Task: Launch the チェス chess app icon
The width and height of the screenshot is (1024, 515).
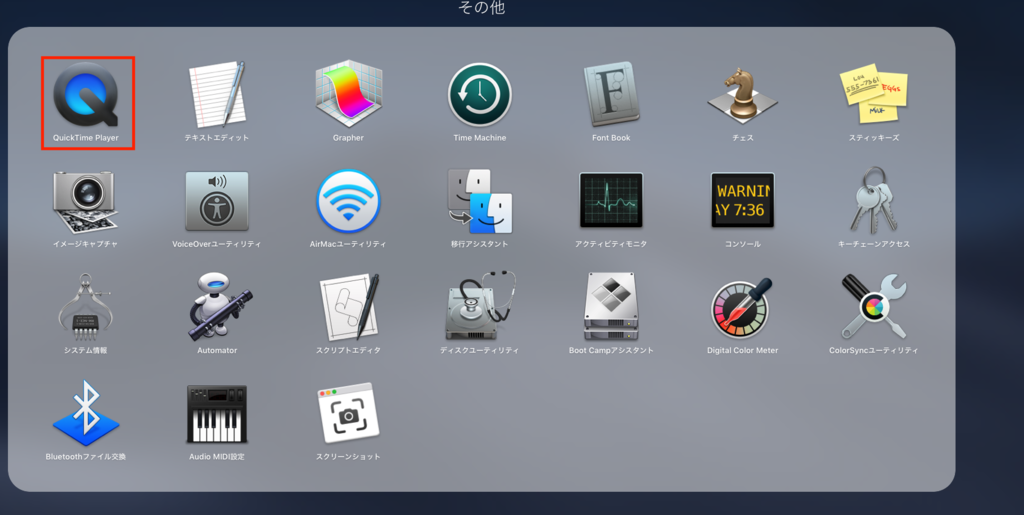Action: pos(743,95)
